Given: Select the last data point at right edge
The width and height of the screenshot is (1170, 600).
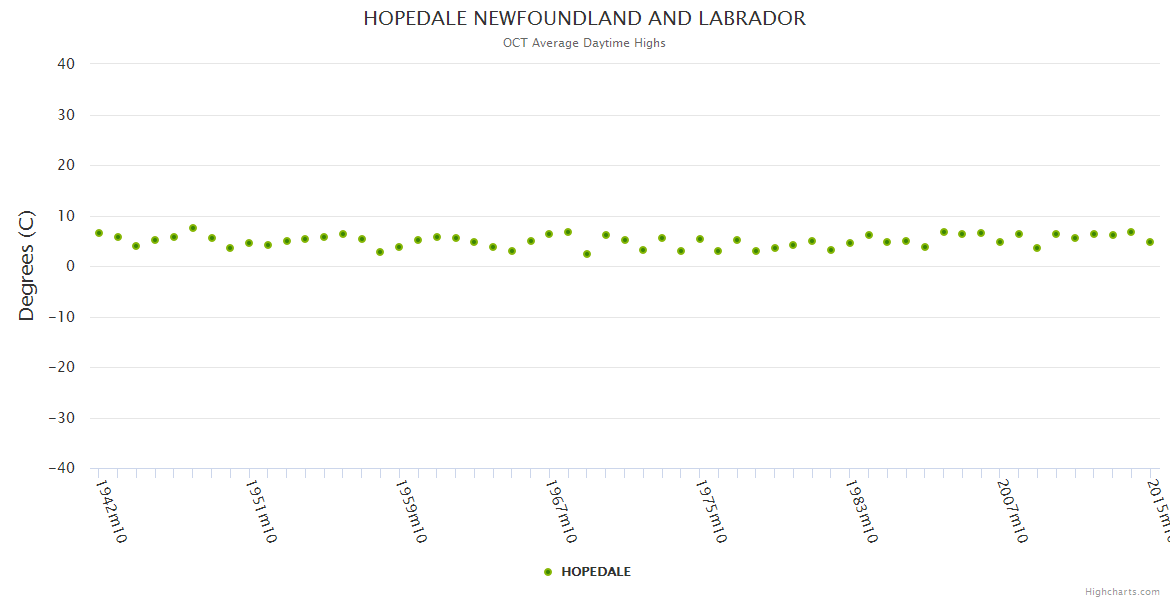Looking at the screenshot, I should (1150, 242).
